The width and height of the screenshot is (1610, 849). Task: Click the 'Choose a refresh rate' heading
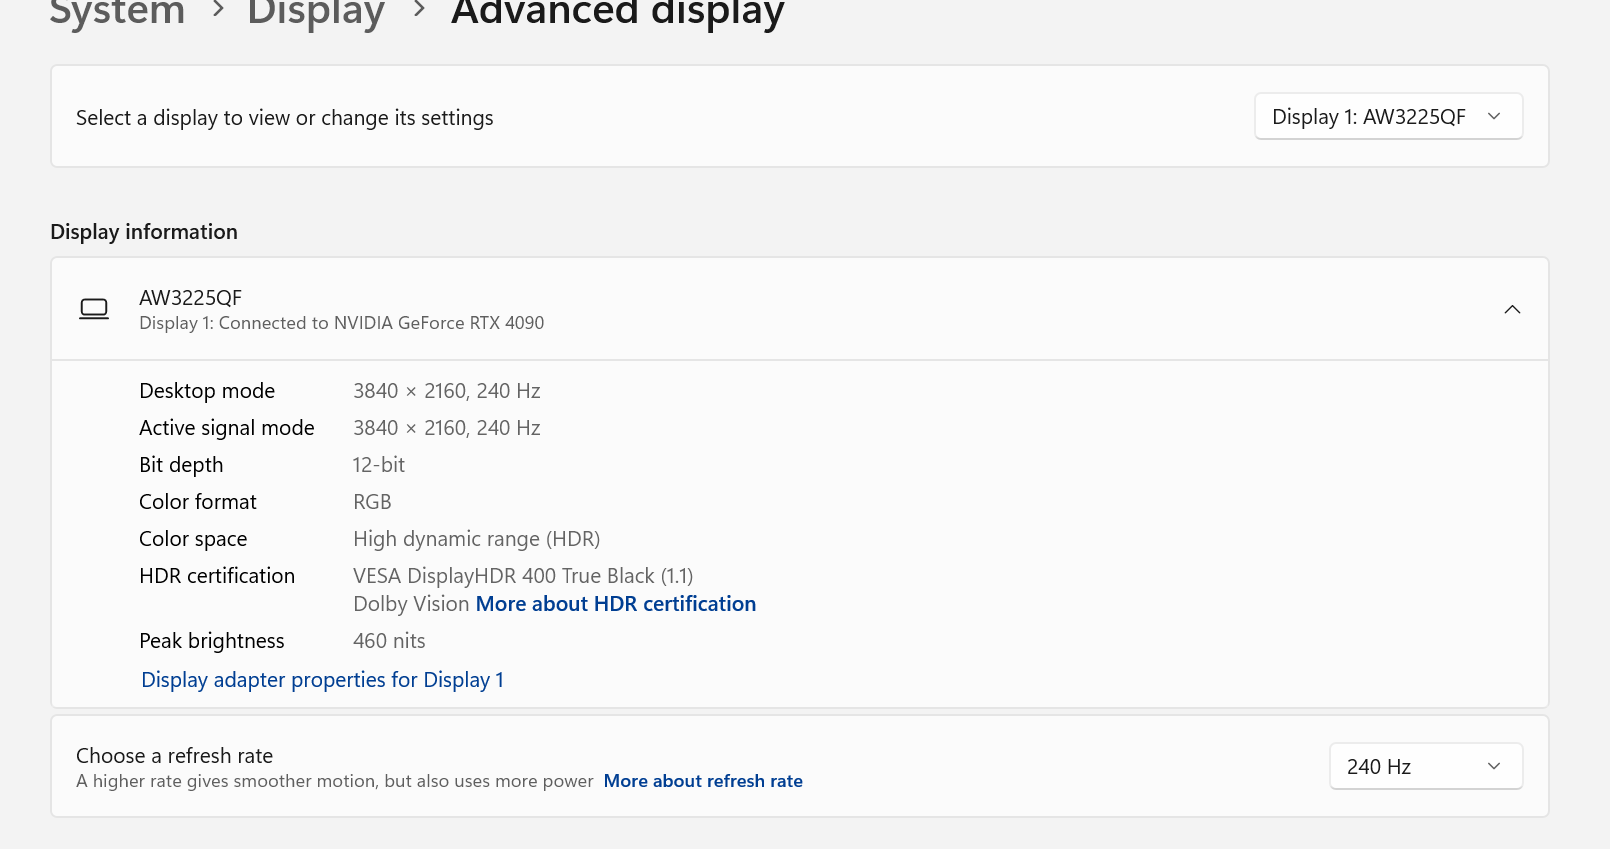pyautogui.click(x=175, y=756)
